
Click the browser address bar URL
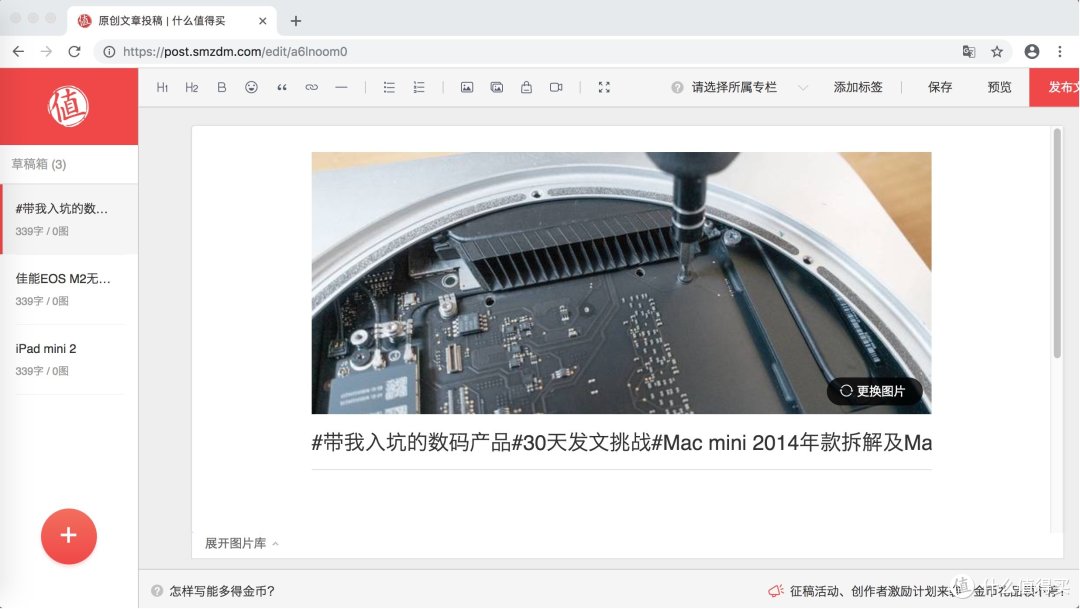point(235,52)
